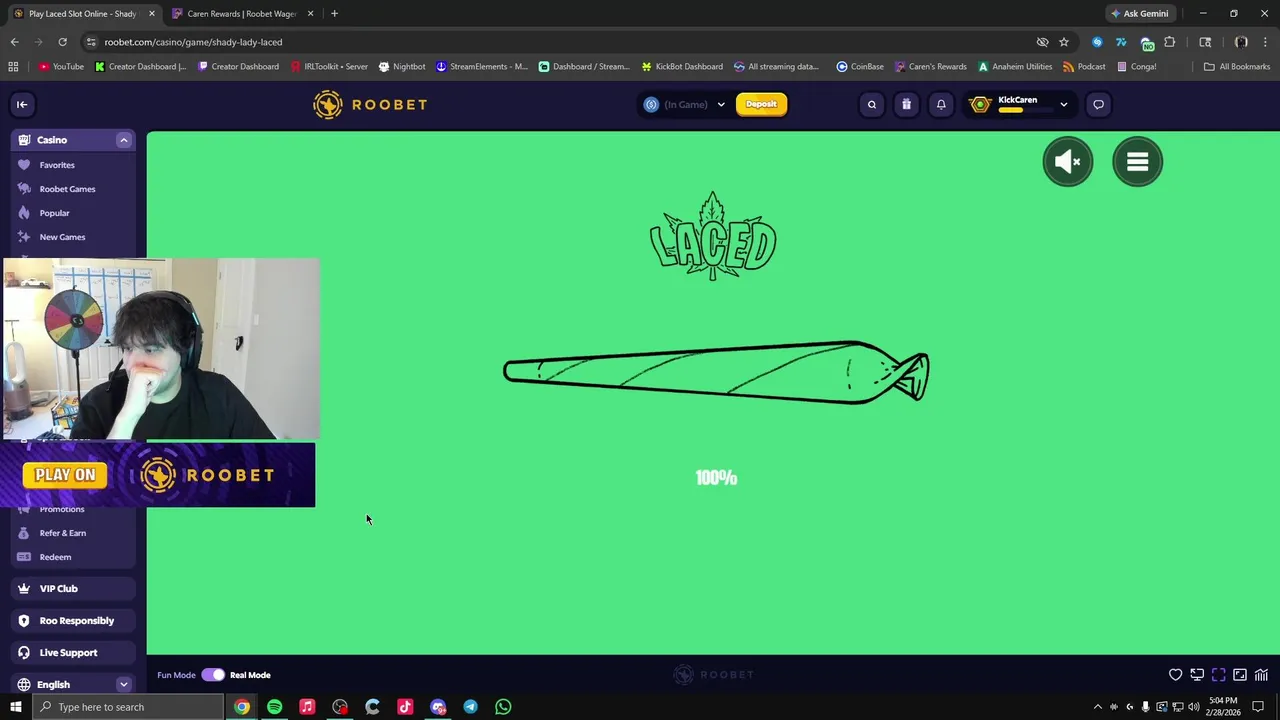Click the browser address bar URL
The image size is (1280, 720).
point(193,42)
